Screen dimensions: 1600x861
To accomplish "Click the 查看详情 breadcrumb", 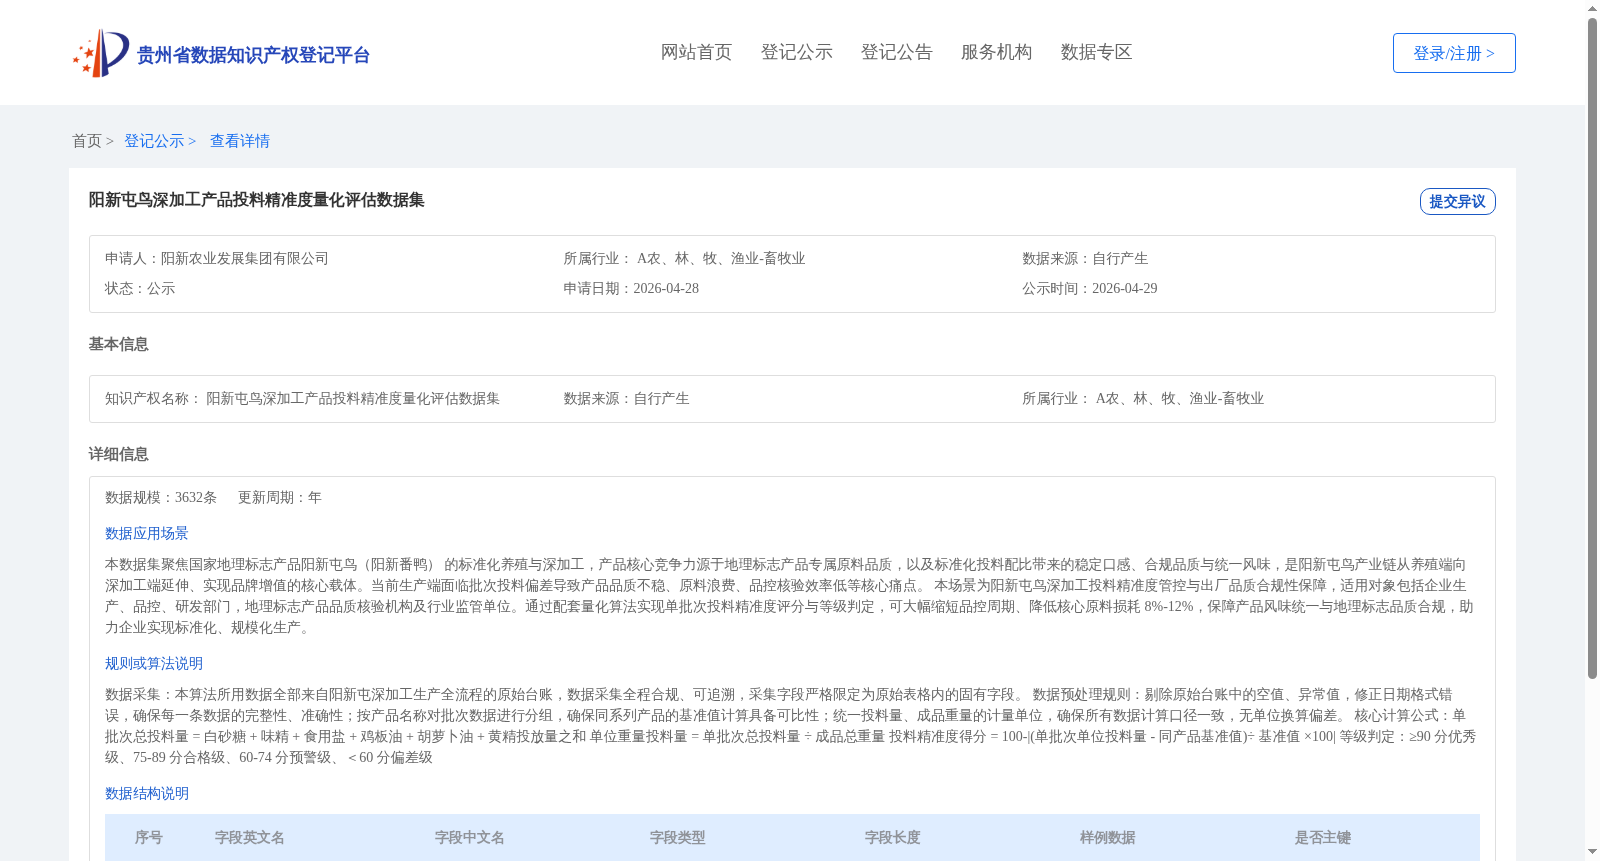I will [240, 141].
